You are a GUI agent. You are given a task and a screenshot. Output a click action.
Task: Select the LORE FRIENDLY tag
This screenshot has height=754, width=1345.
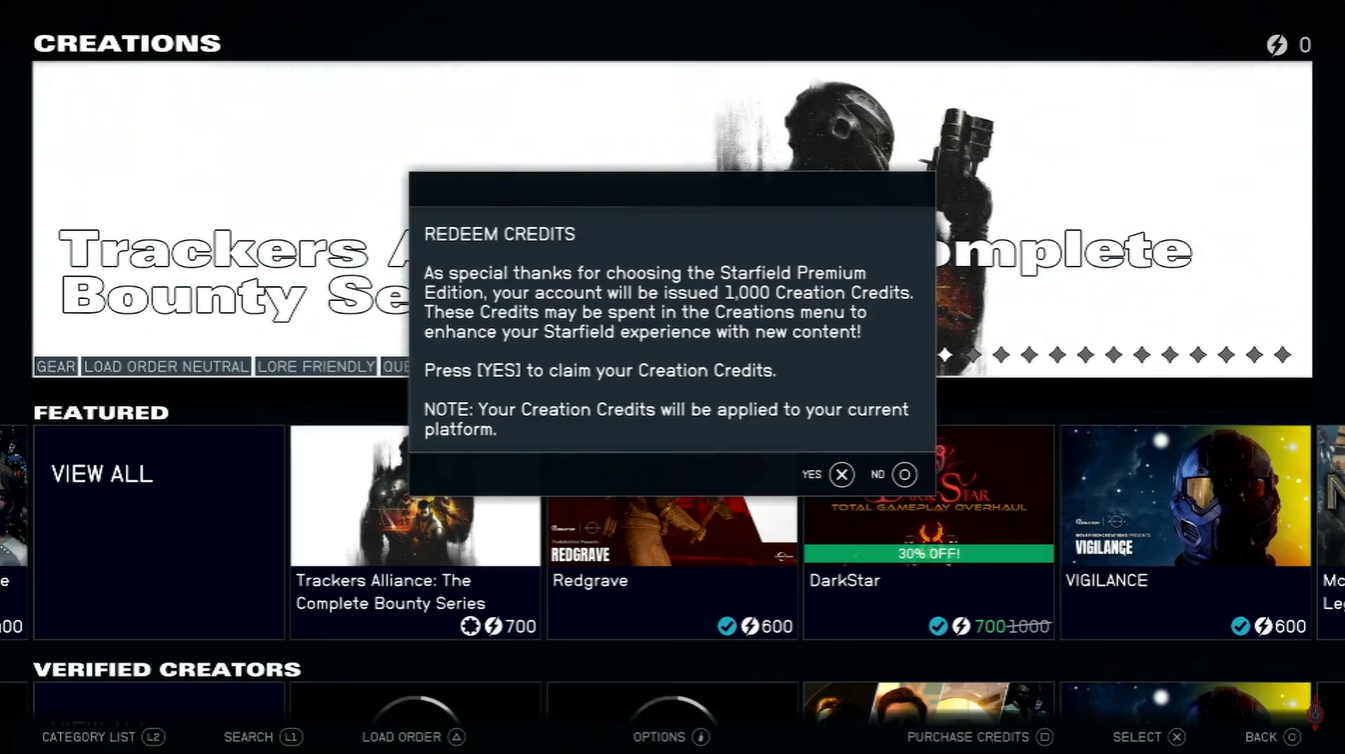point(316,367)
